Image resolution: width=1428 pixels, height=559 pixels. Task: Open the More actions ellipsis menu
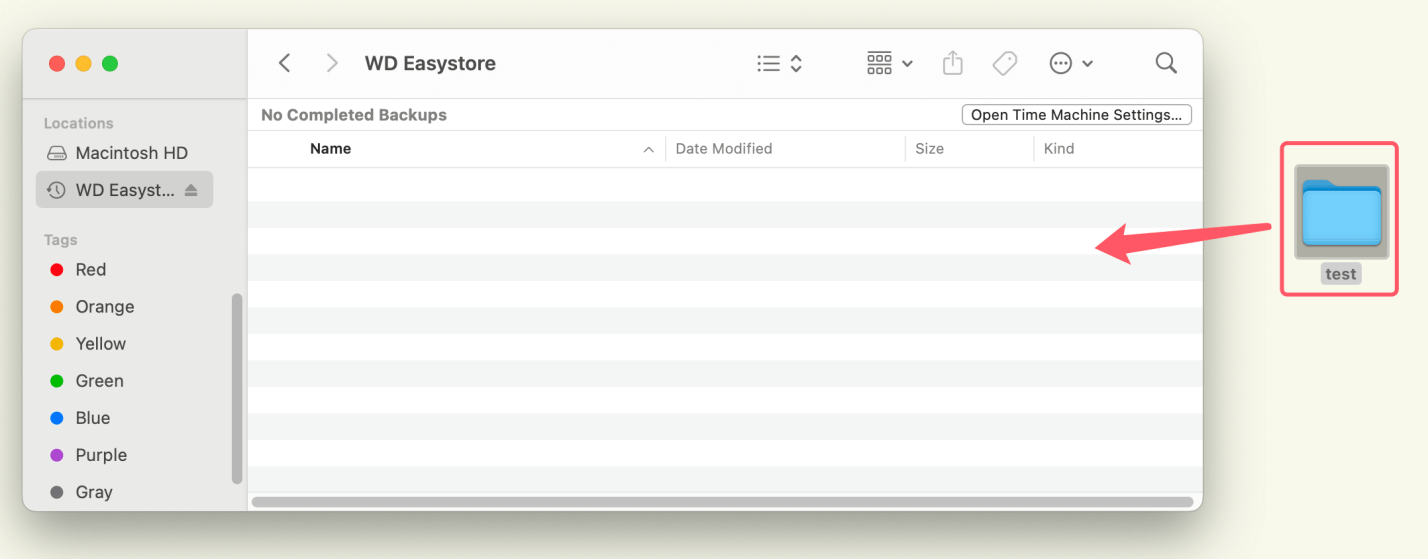pyautogui.click(x=1071, y=63)
